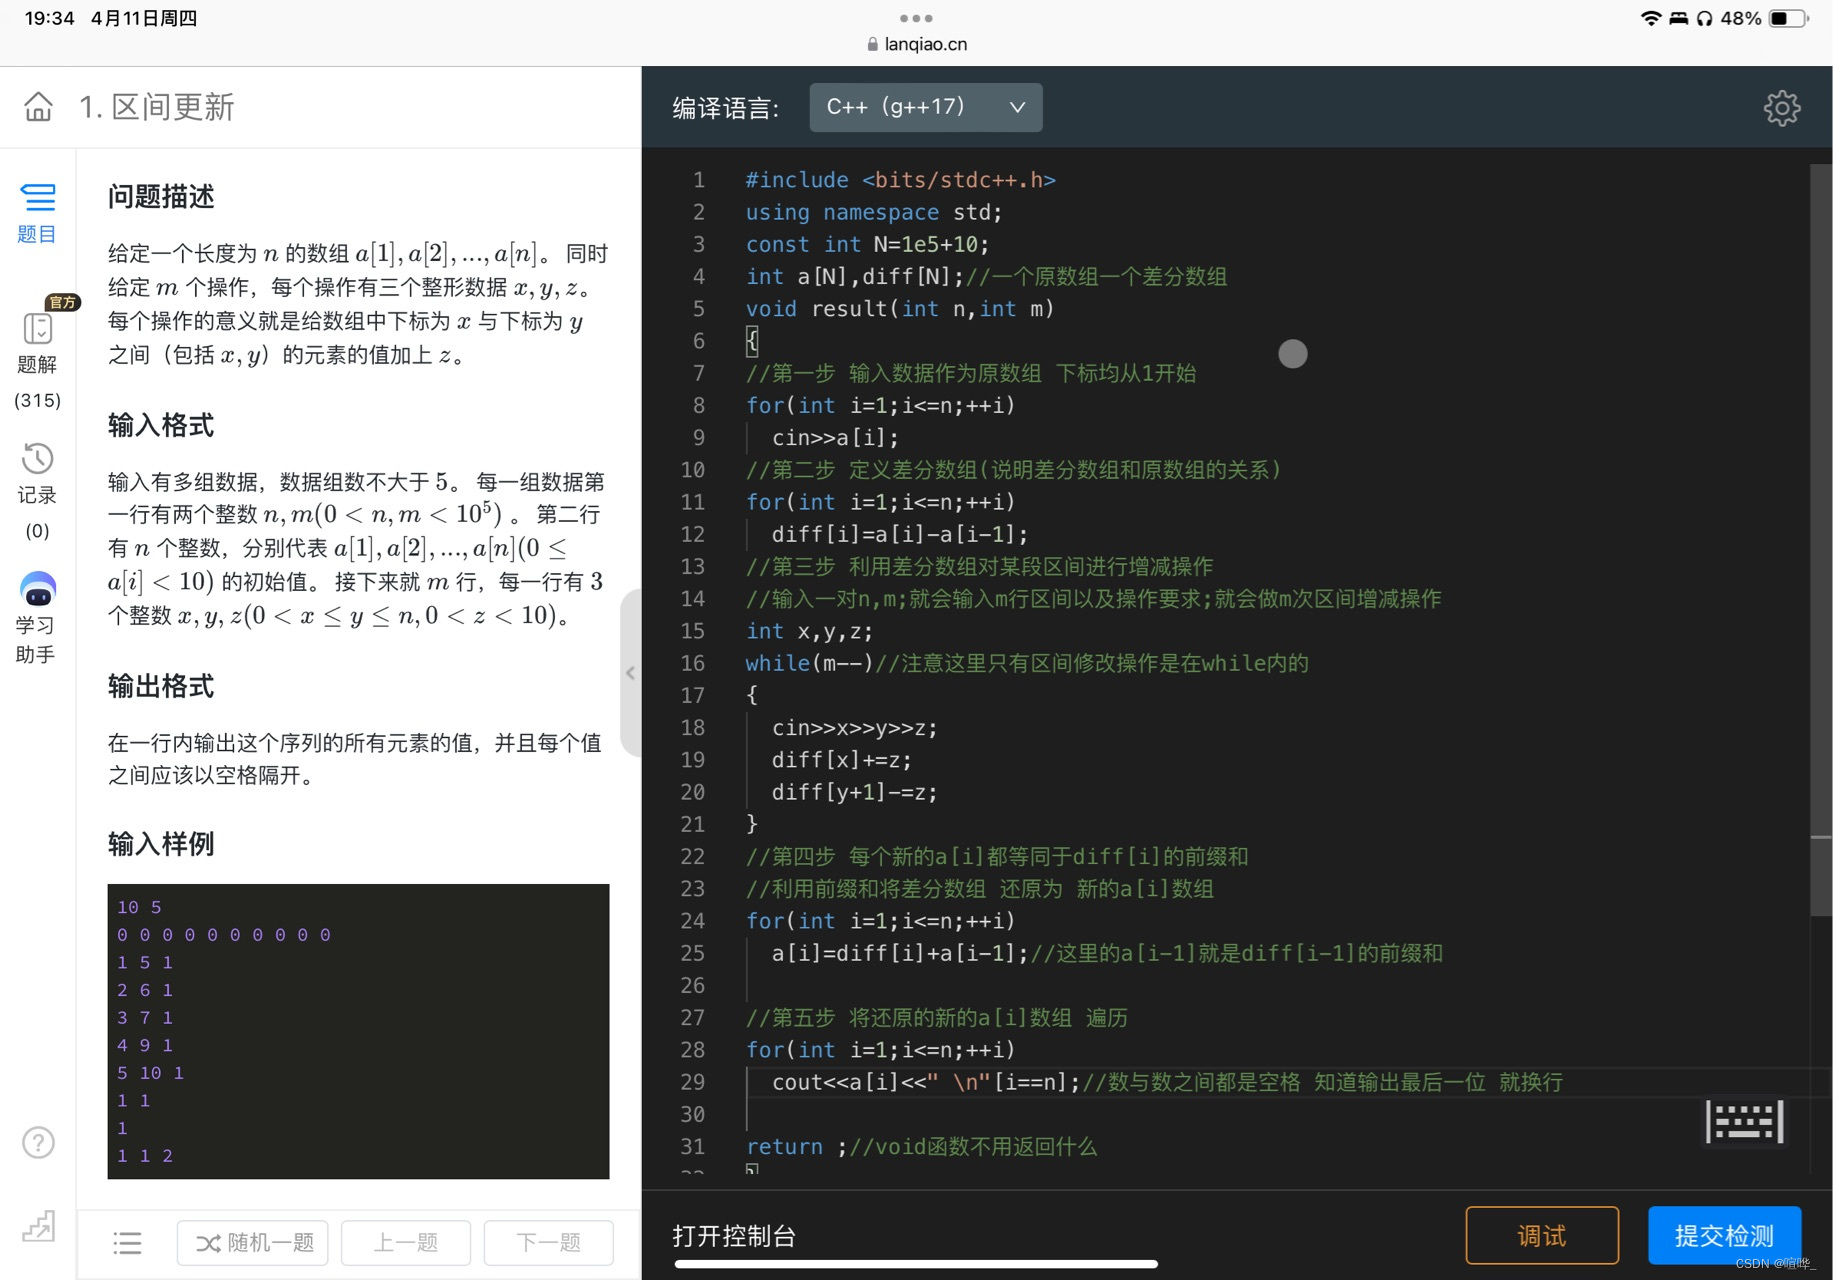This screenshot has width=1833, height=1280.
Task: Click the console drag handle bar
Action: click(916, 1264)
